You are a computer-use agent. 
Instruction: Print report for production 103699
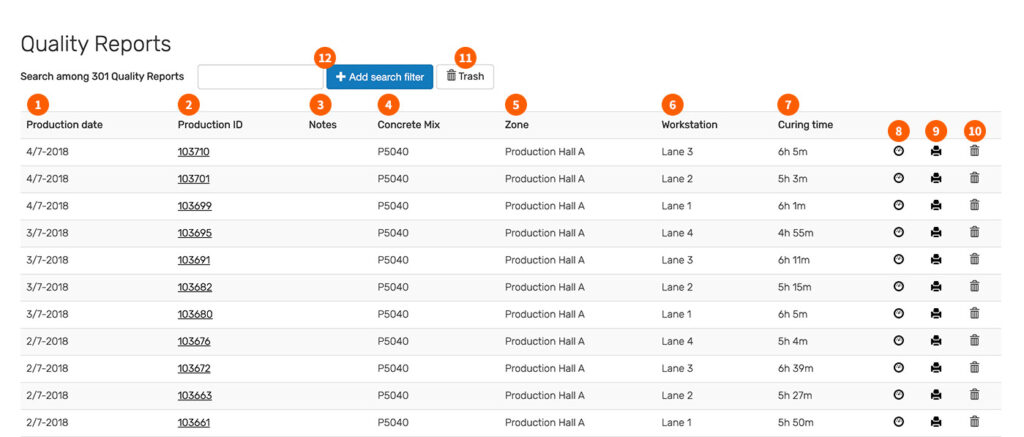[936, 205]
